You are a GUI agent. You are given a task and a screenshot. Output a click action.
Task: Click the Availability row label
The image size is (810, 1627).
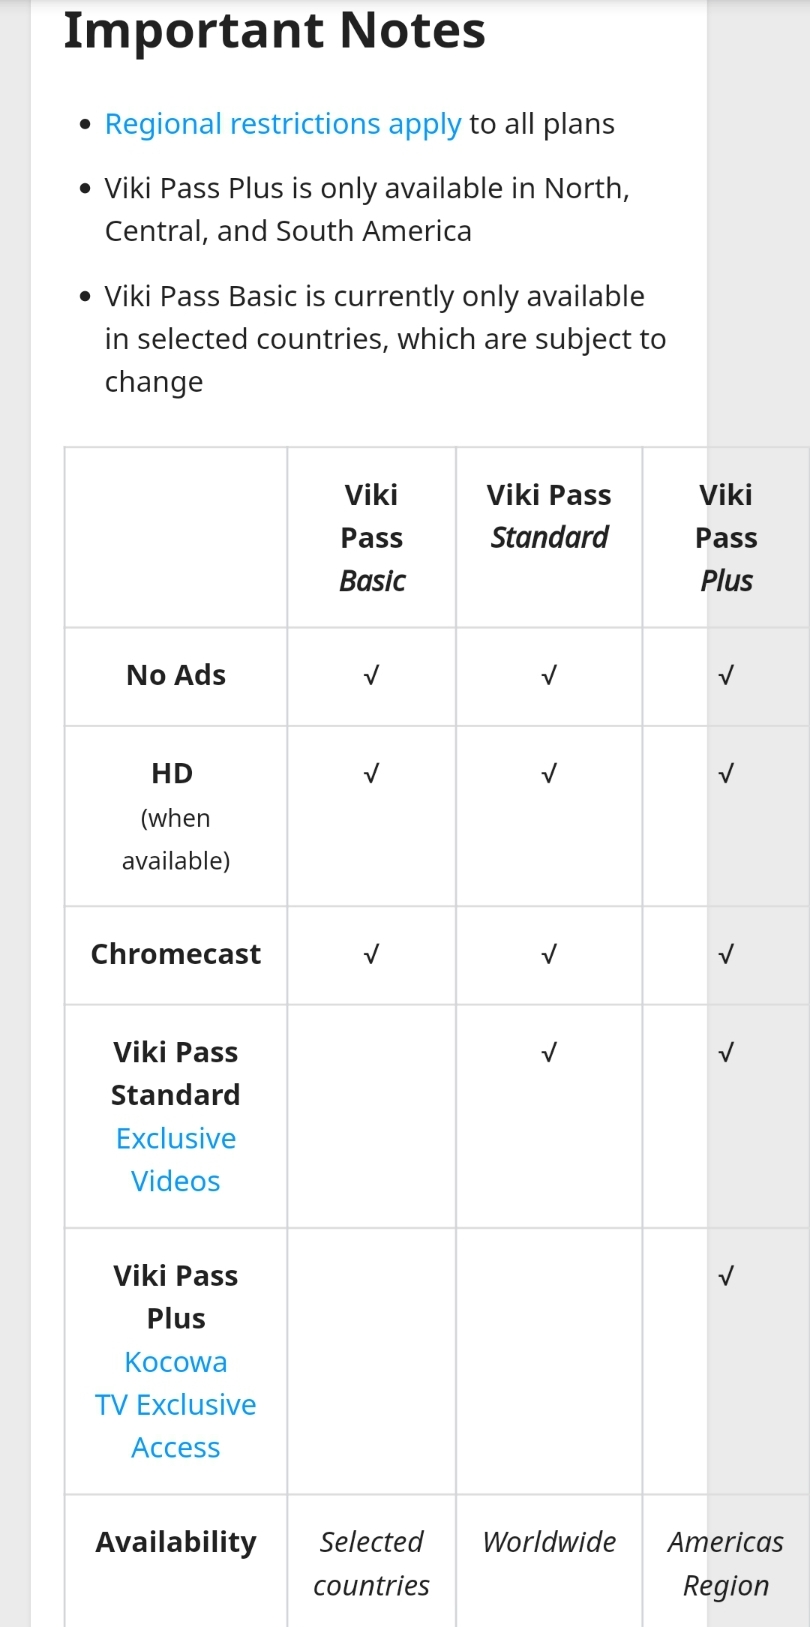click(x=176, y=1543)
